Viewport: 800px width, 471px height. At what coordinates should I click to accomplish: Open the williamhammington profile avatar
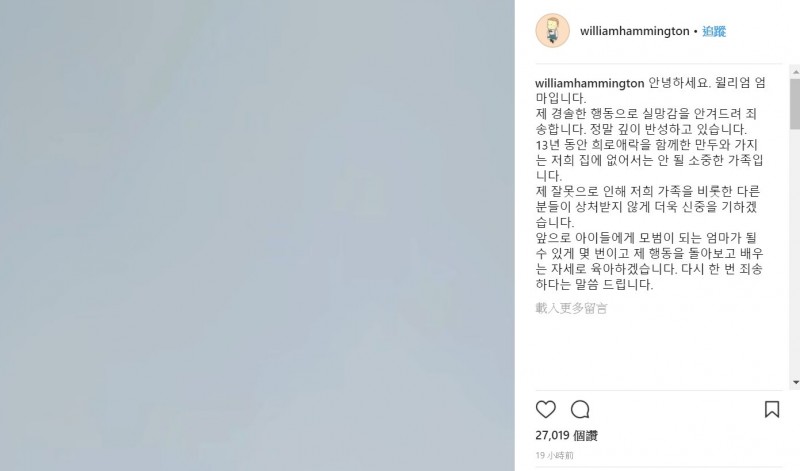point(552,31)
